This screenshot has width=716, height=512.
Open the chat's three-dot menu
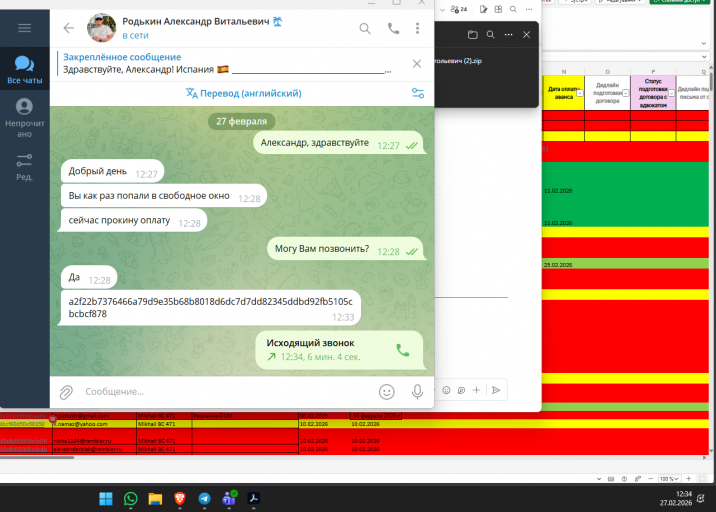pos(417,28)
